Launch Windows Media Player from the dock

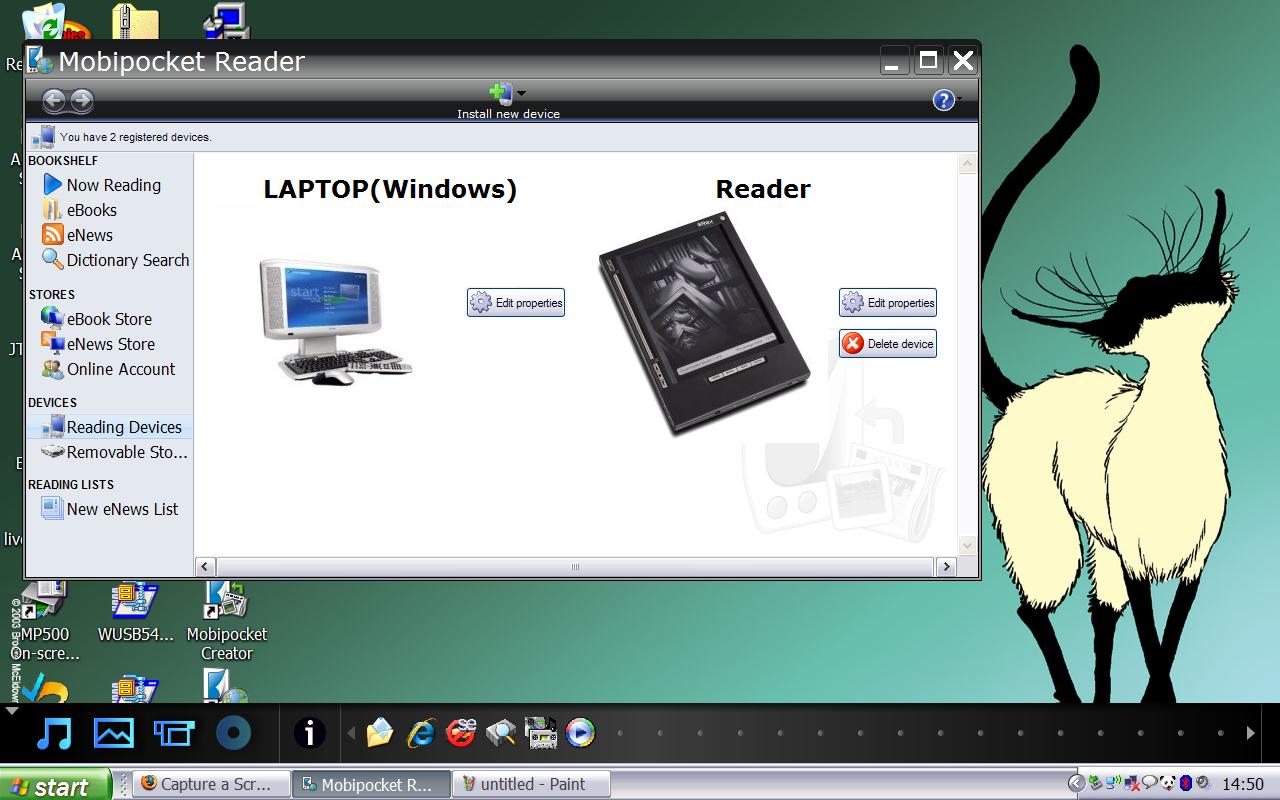click(x=580, y=733)
